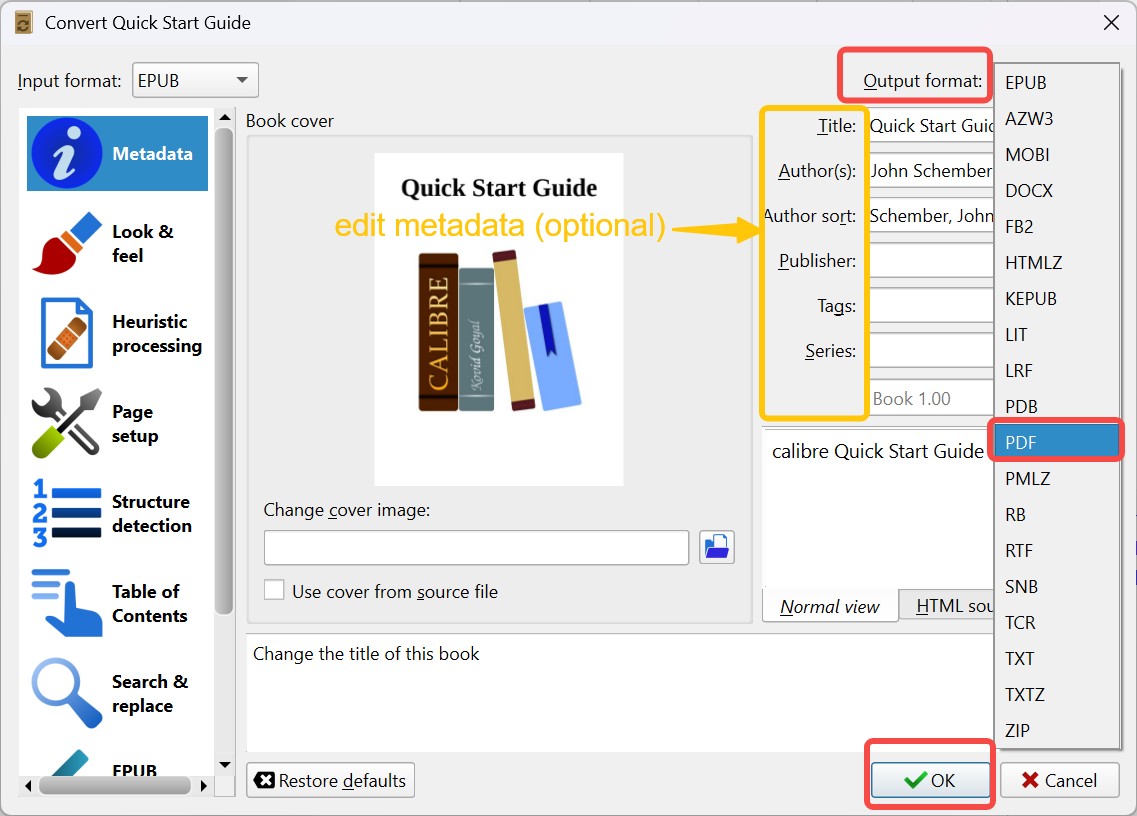This screenshot has height=816, width=1137.
Task: Open the cover image file browser
Action: 717,547
